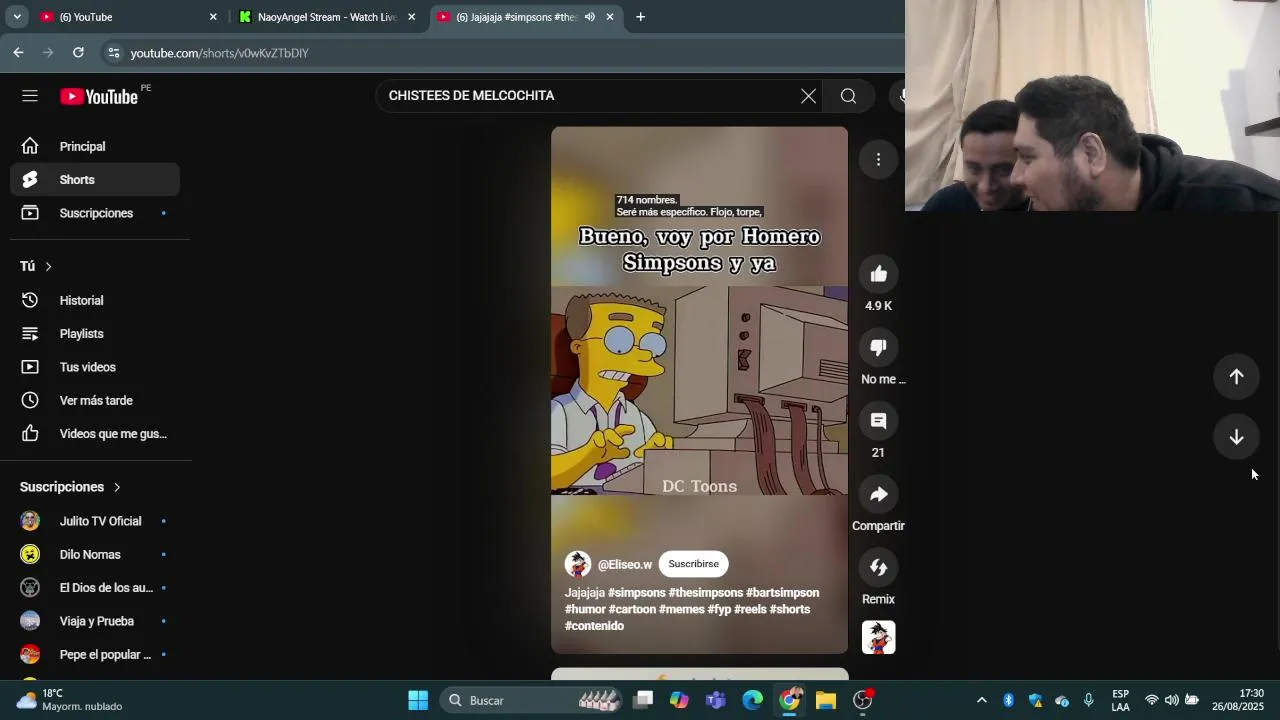Open Dilo Nomas channel

[95, 554]
